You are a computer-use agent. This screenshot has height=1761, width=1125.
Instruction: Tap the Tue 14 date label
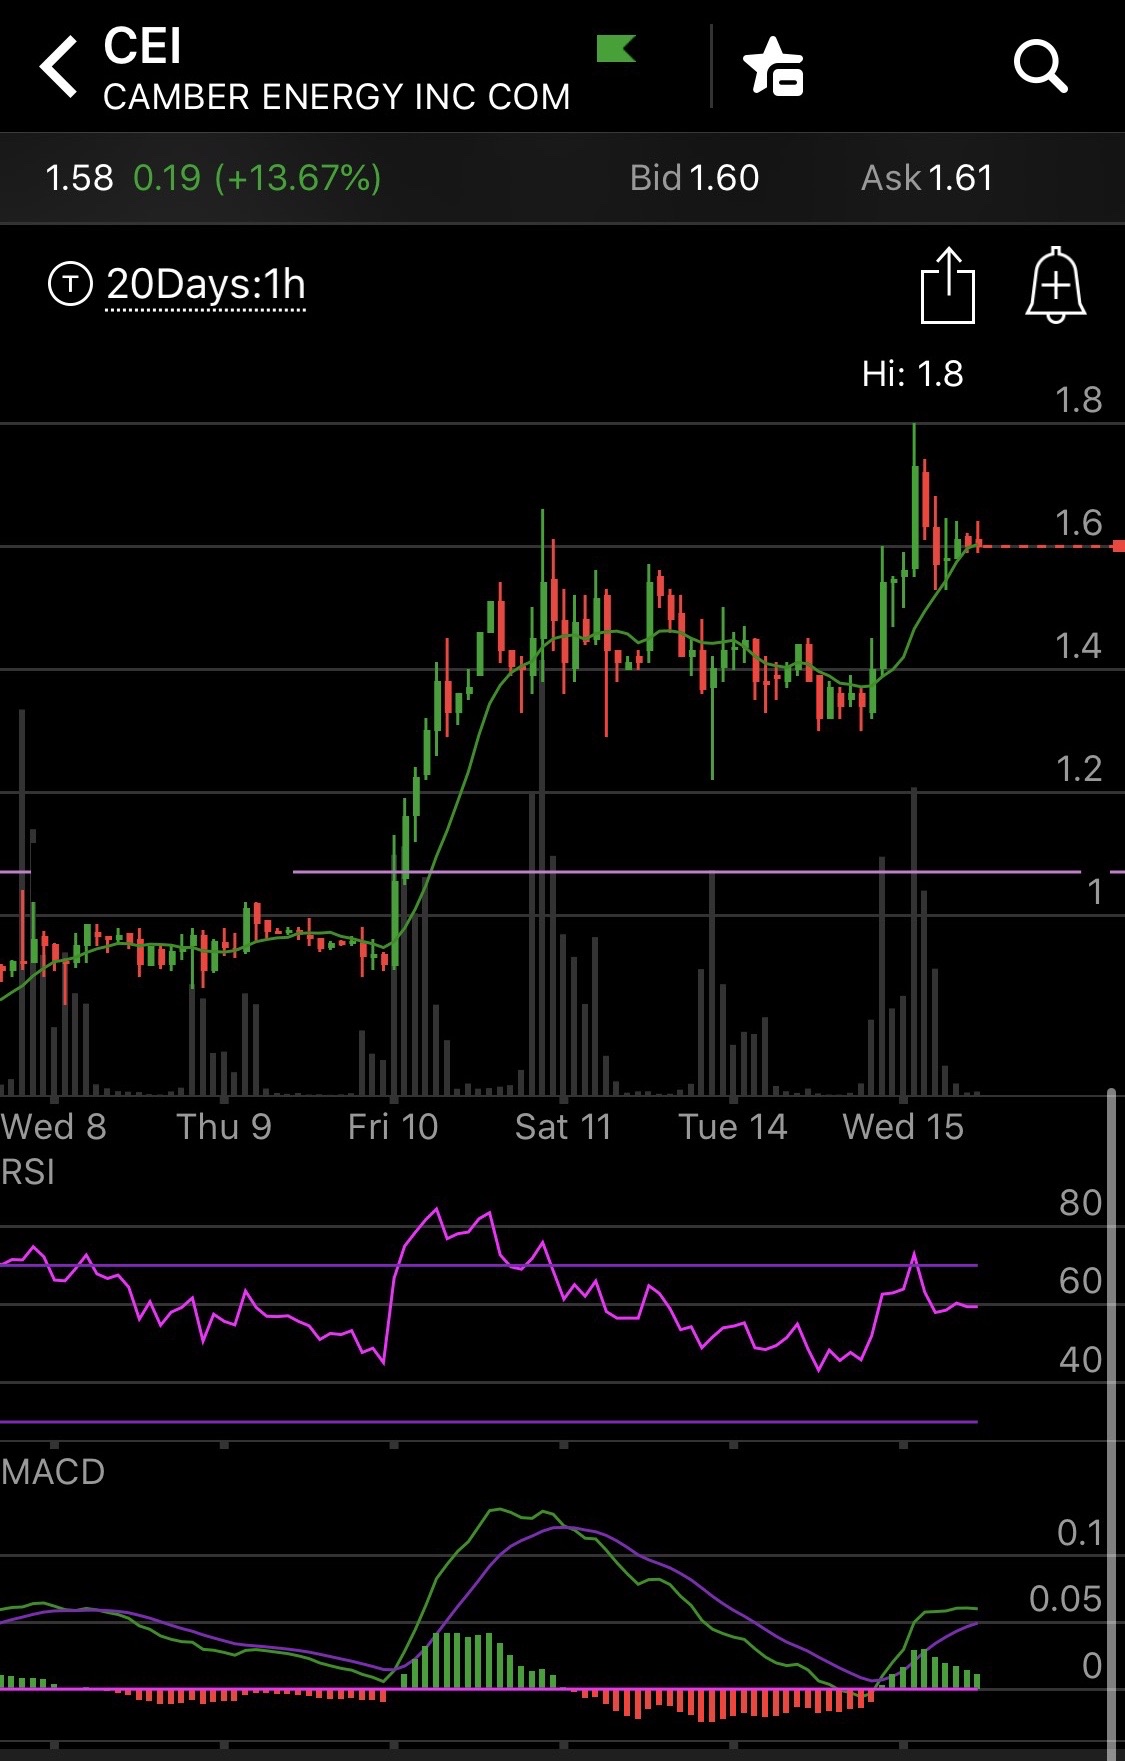tap(733, 1127)
